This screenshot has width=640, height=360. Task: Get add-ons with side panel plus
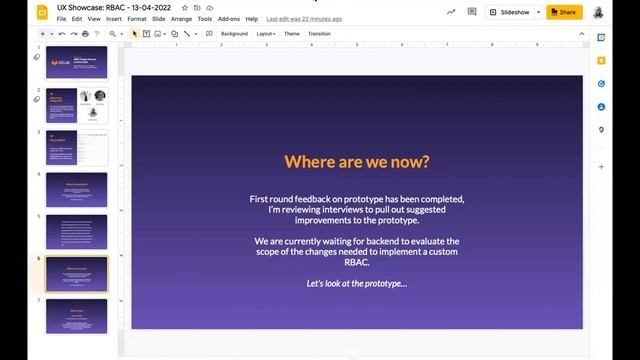pyautogui.click(x=601, y=167)
